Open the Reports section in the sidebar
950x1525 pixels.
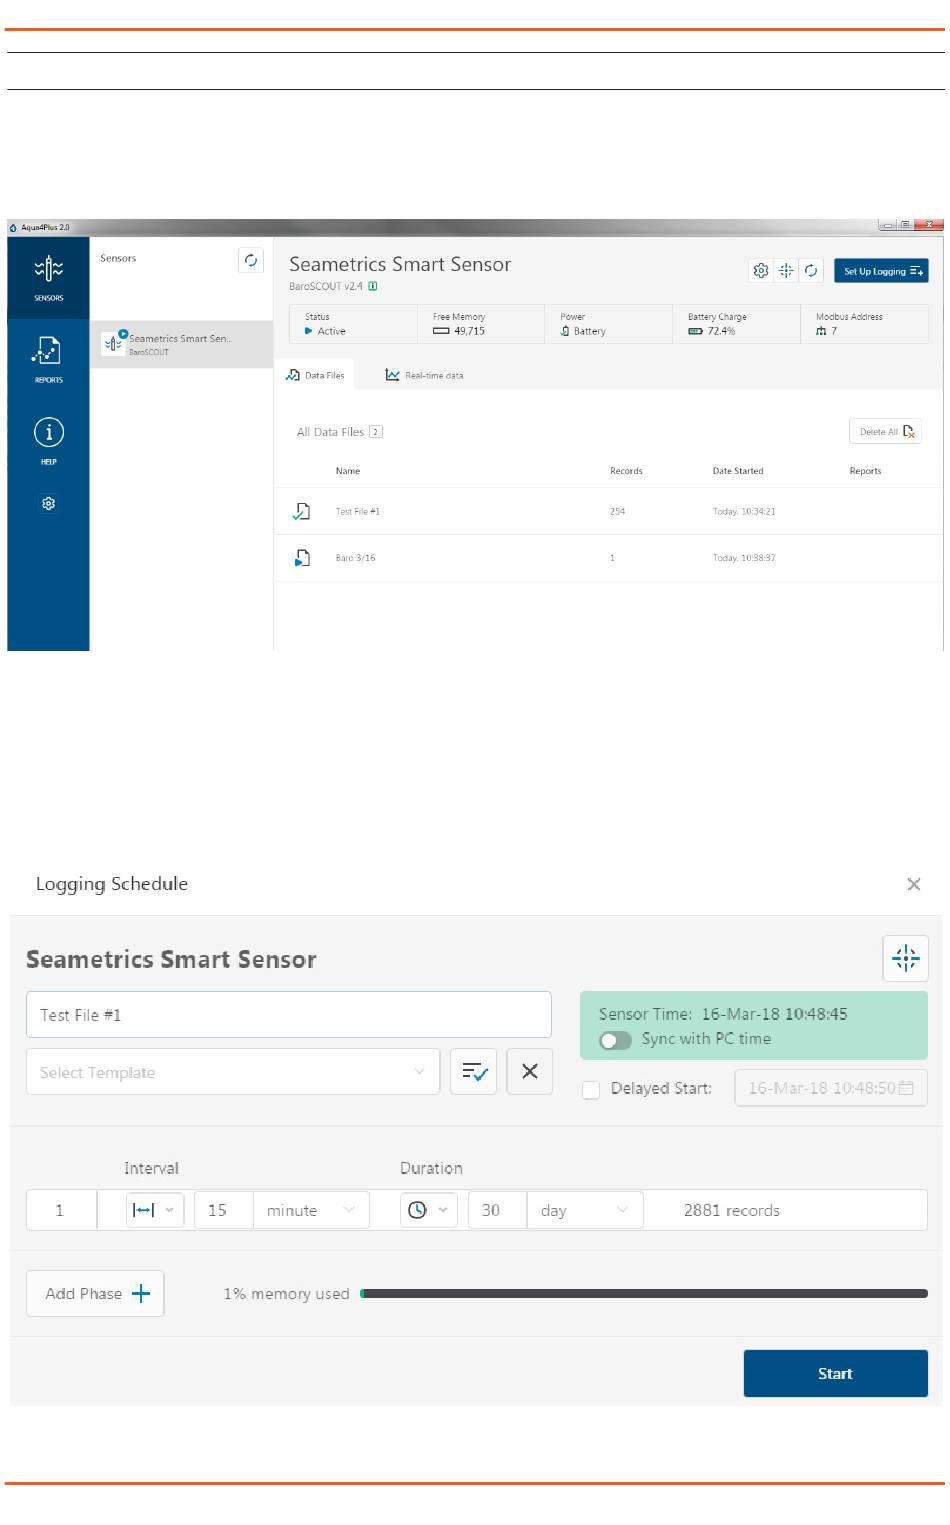click(48, 359)
